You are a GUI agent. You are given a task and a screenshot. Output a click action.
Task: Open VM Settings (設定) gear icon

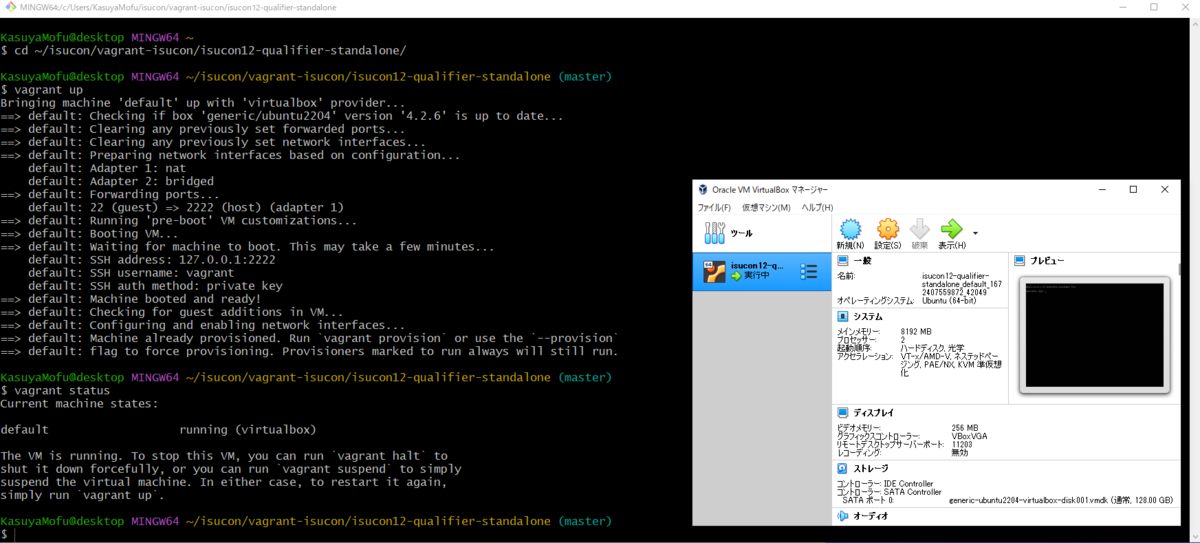pyautogui.click(x=887, y=229)
